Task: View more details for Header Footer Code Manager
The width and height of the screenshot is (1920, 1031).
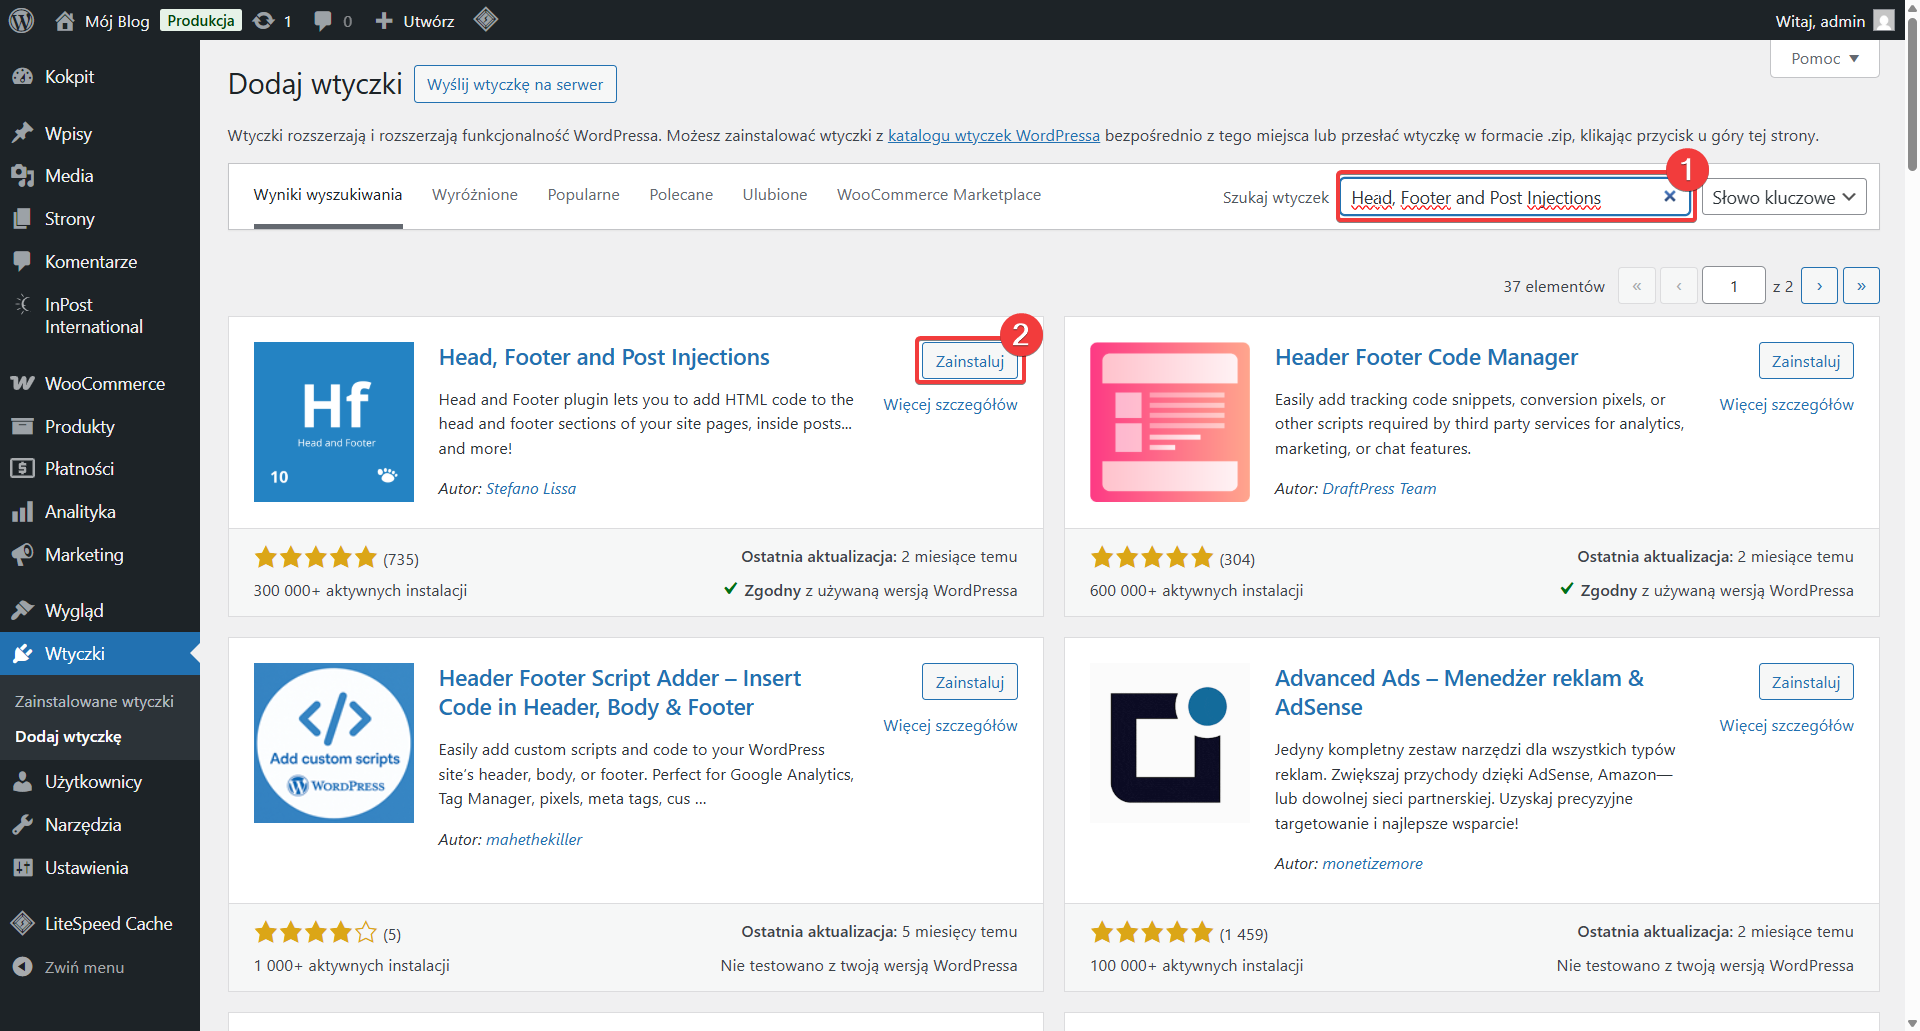Action: pos(1786,405)
